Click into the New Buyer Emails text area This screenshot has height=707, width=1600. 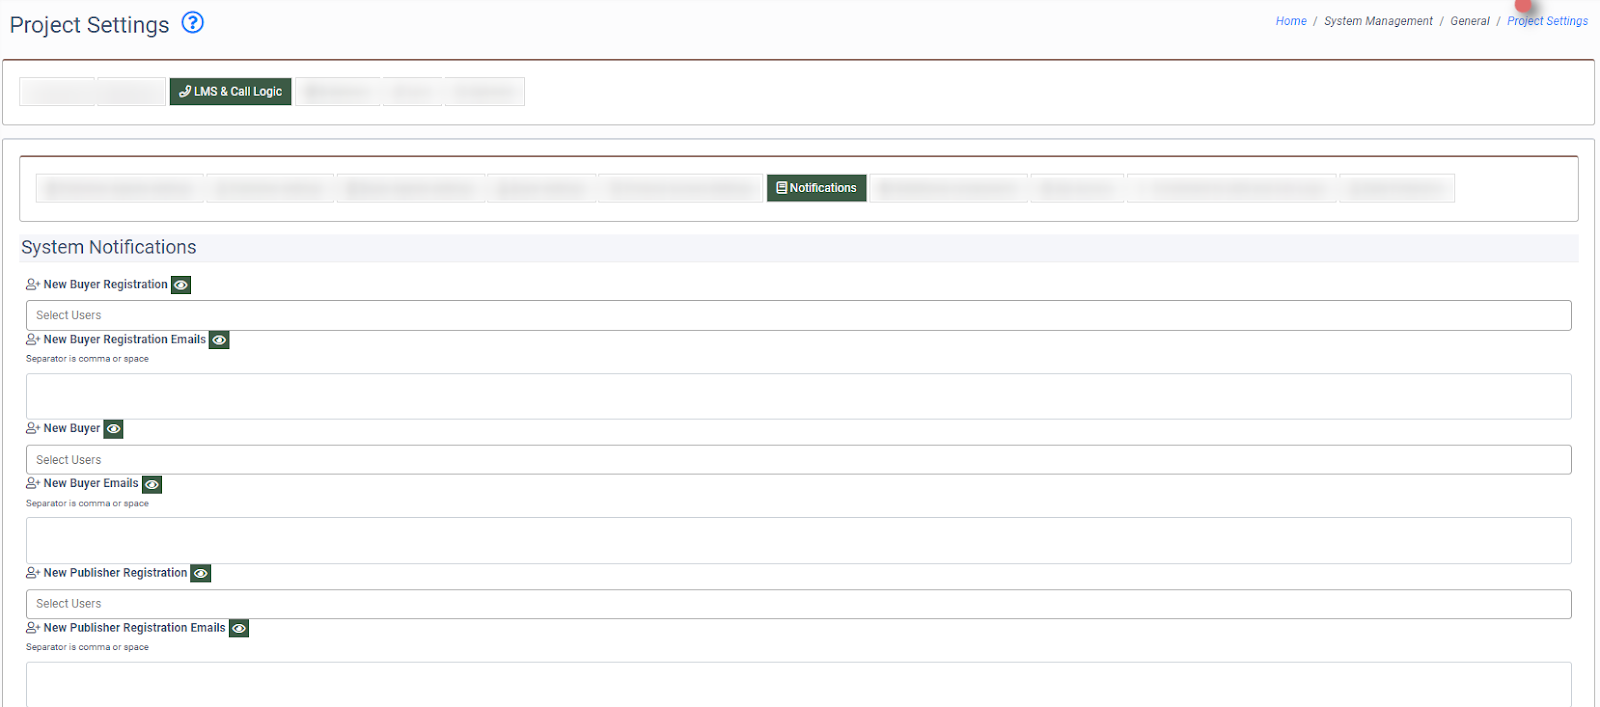coord(798,540)
